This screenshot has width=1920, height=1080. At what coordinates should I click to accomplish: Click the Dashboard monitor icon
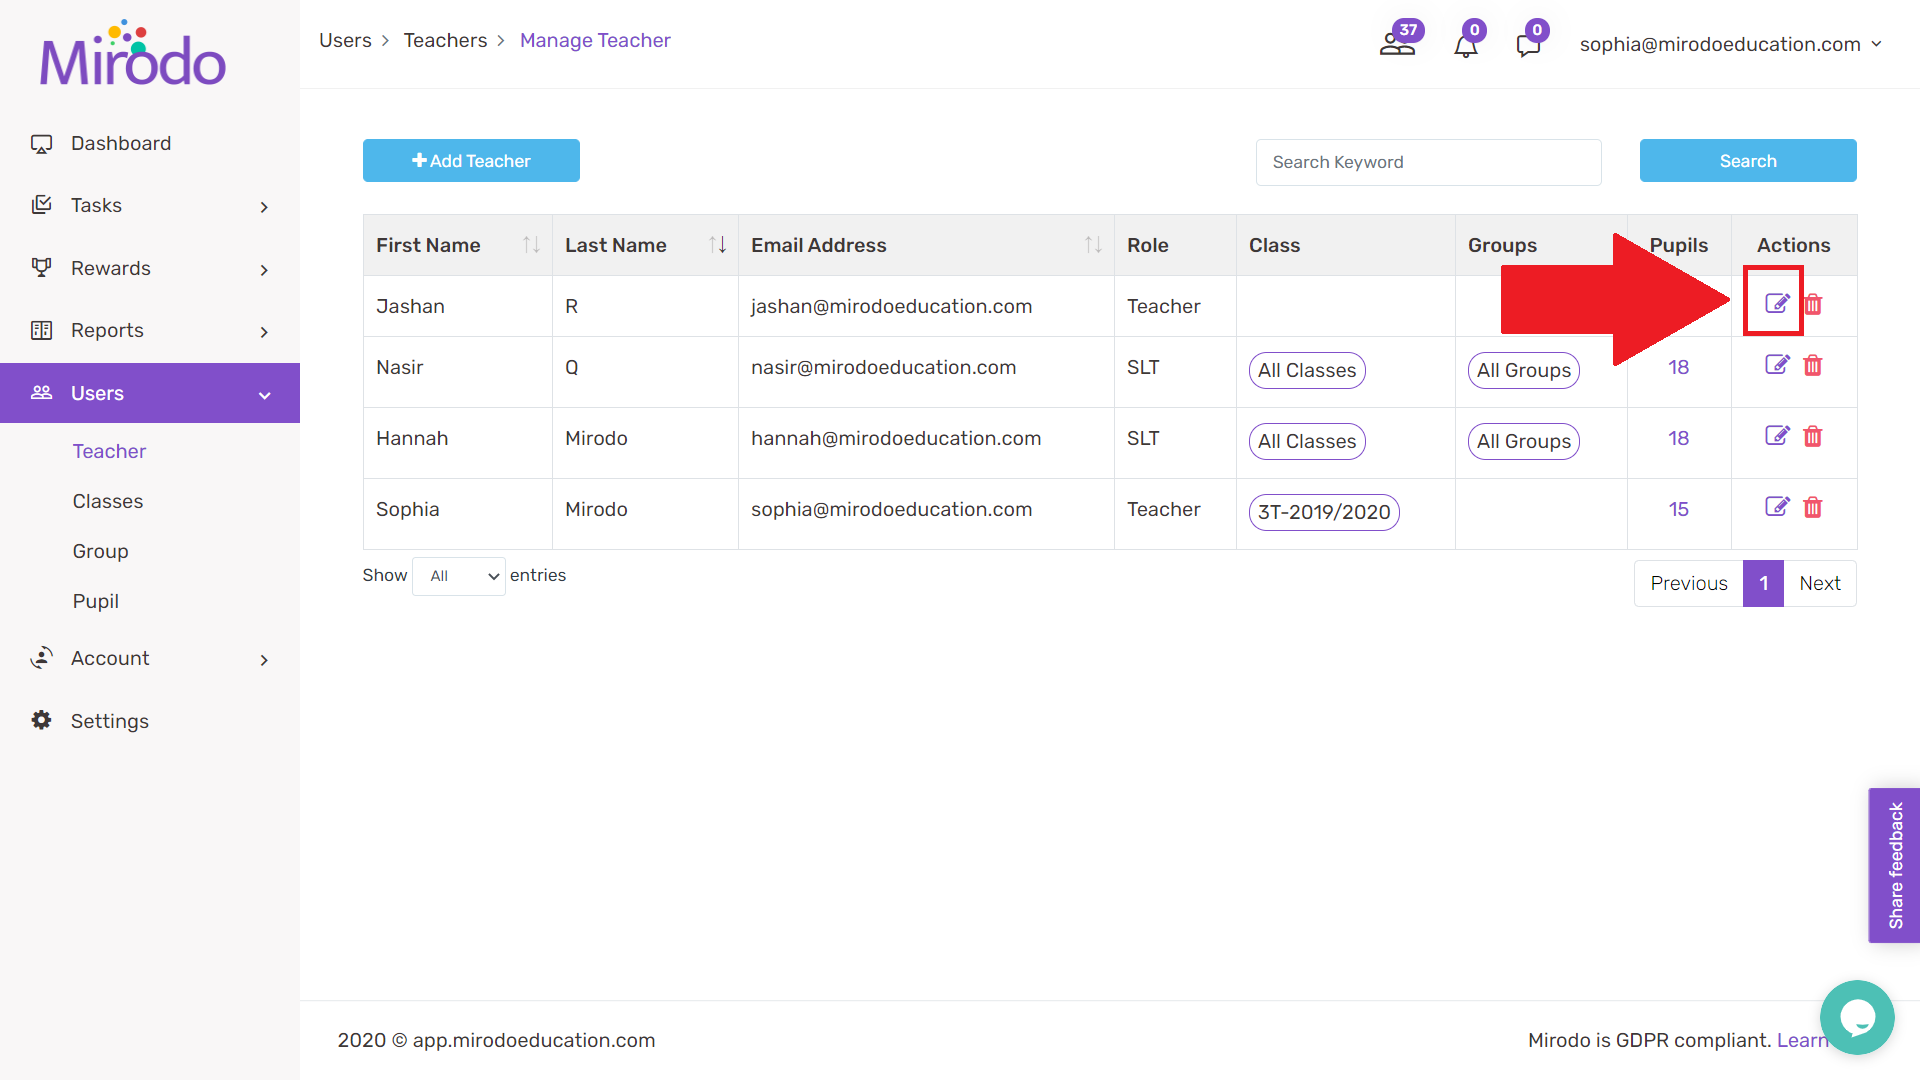[41, 144]
